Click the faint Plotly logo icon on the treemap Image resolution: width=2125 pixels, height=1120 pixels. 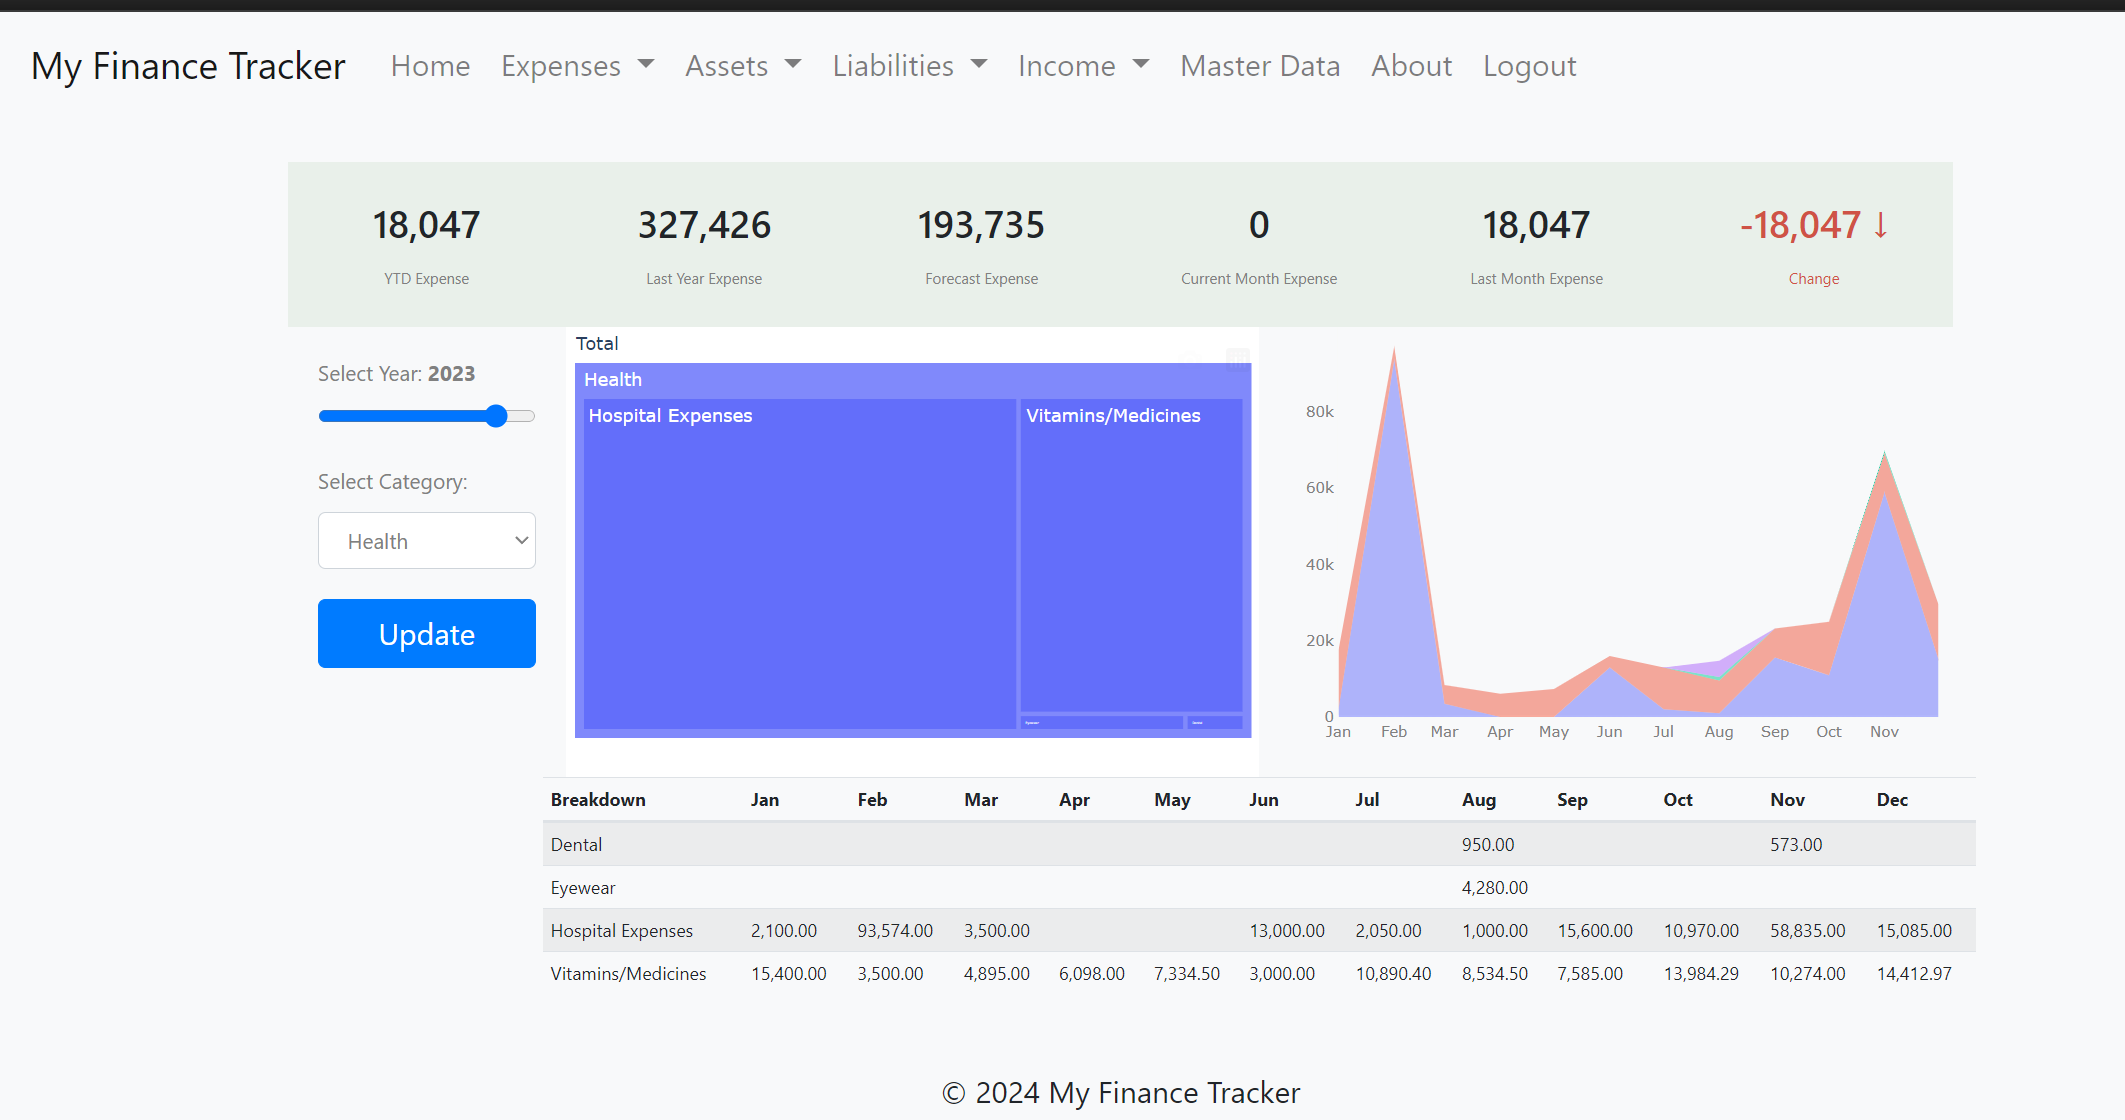(1237, 358)
